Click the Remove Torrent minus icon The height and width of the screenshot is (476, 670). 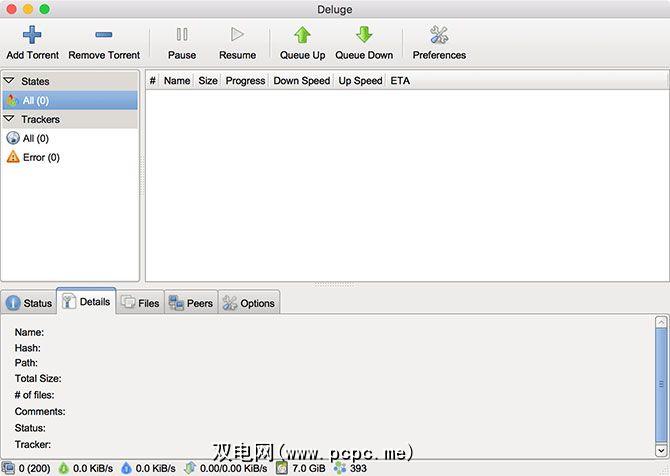pyautogui.click(x=104, y=35)
